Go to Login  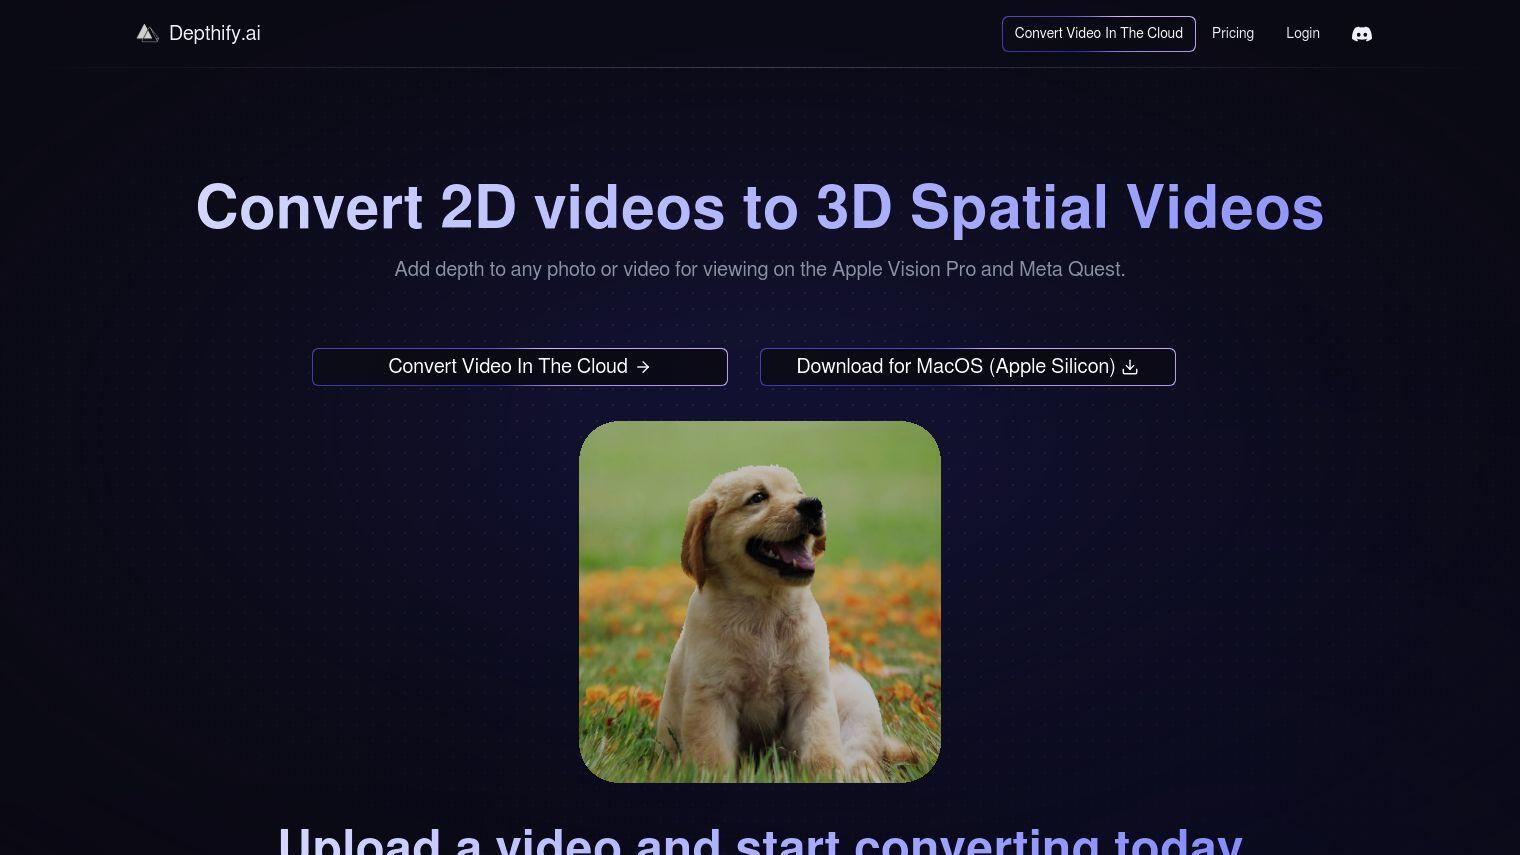tap(1303, 33)
